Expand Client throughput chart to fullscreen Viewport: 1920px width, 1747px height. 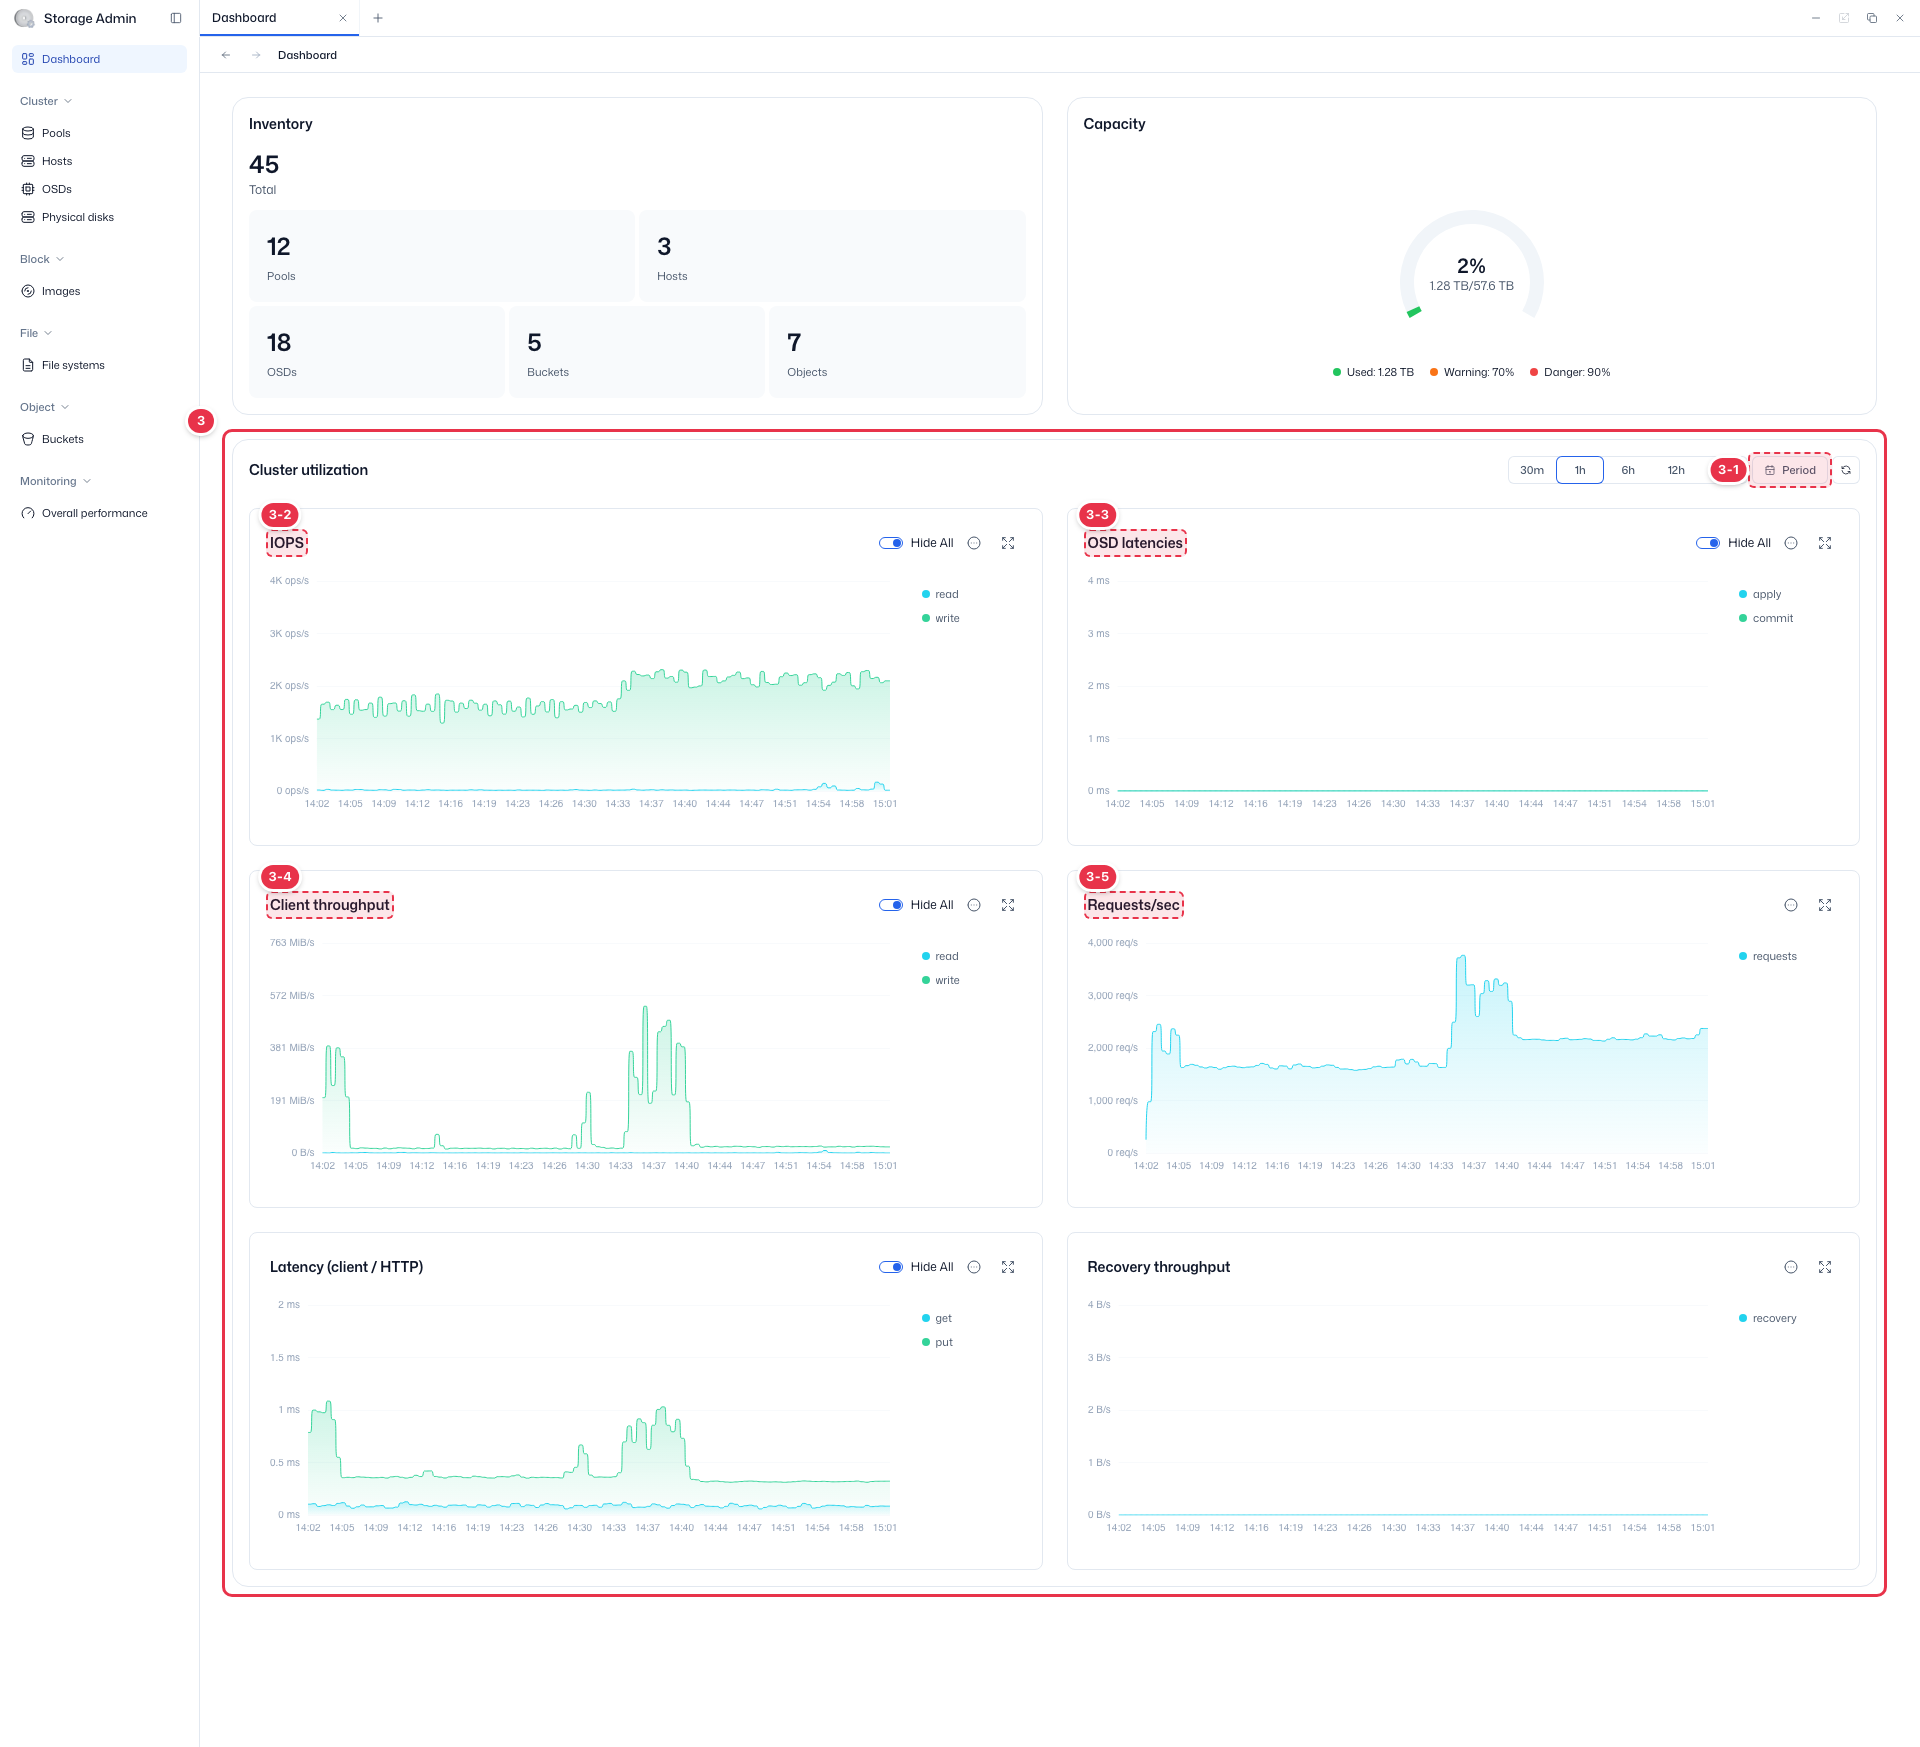(1008, 905)
